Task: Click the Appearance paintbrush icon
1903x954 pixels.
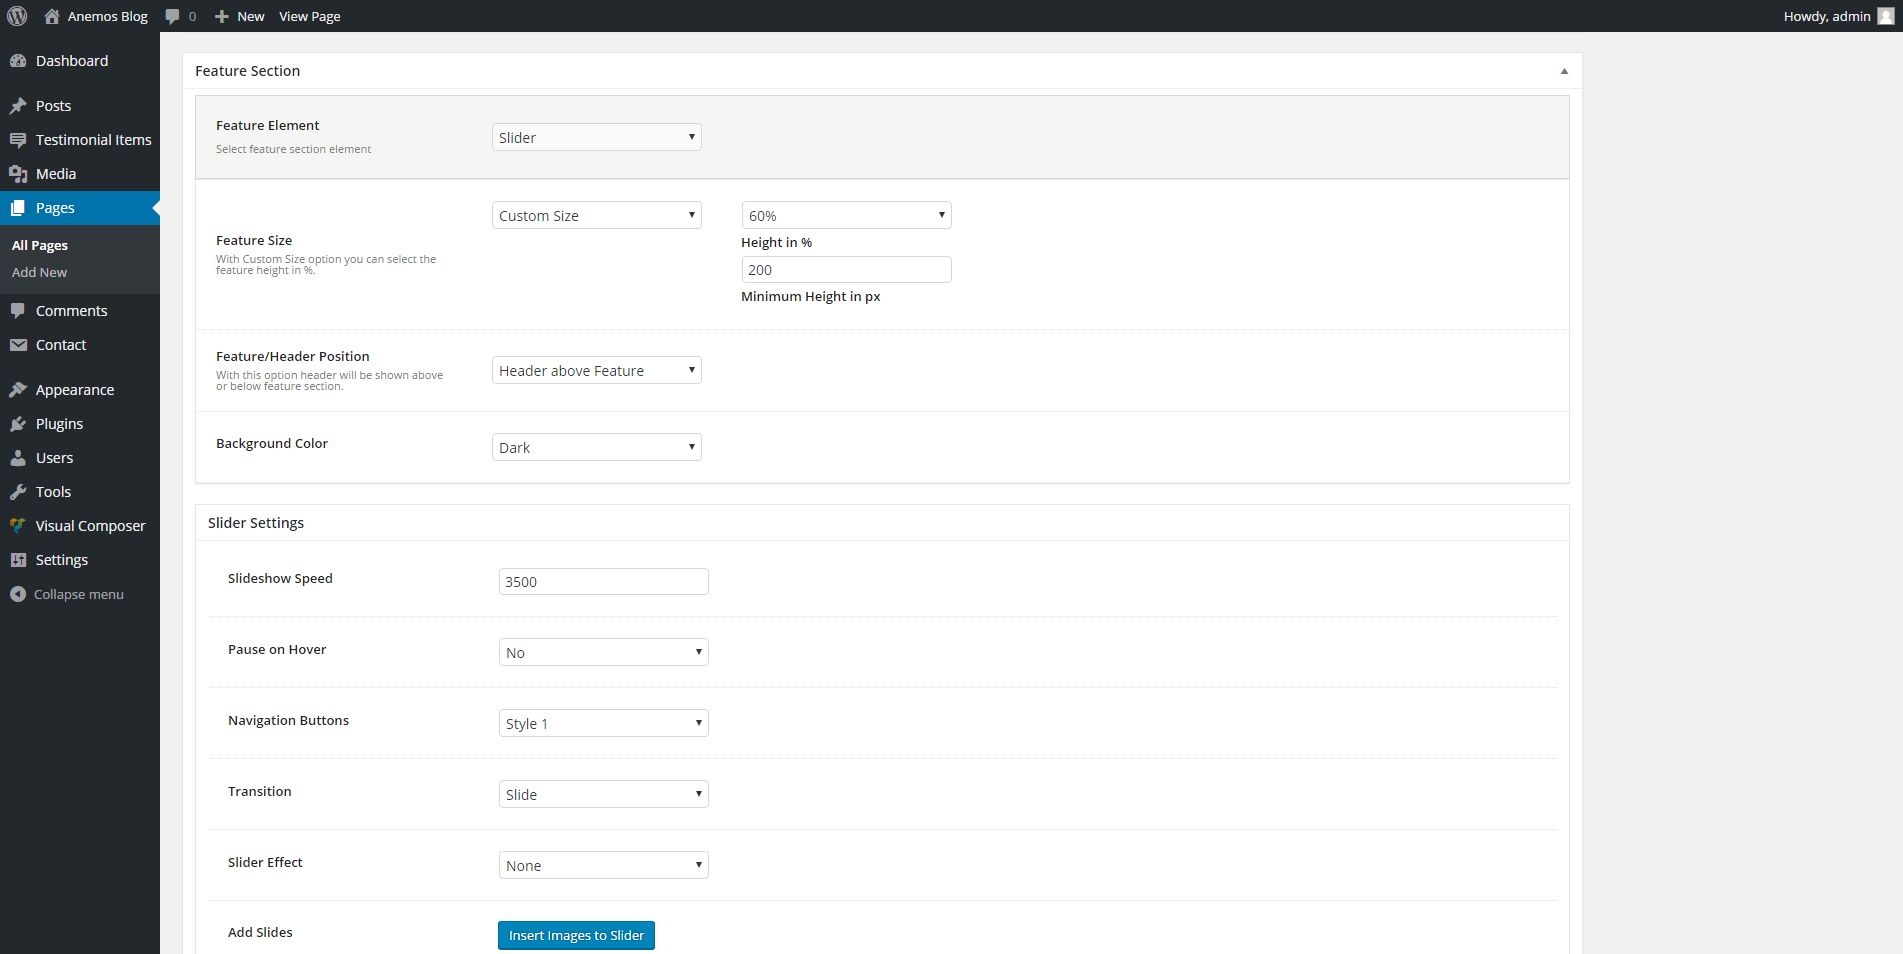Action: [18, 390]
